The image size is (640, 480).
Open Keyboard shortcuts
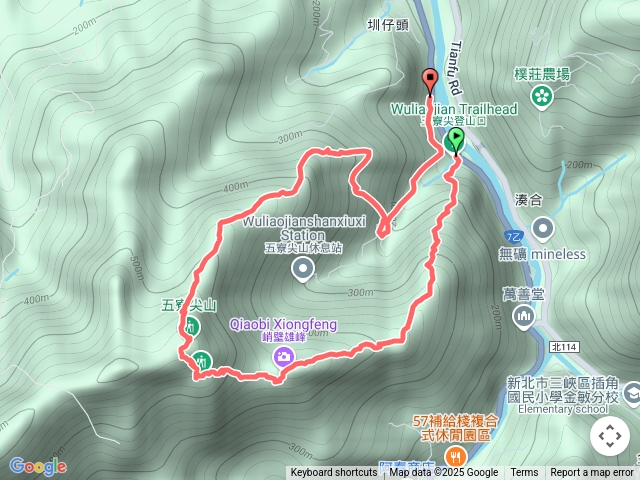click(333, 473)
